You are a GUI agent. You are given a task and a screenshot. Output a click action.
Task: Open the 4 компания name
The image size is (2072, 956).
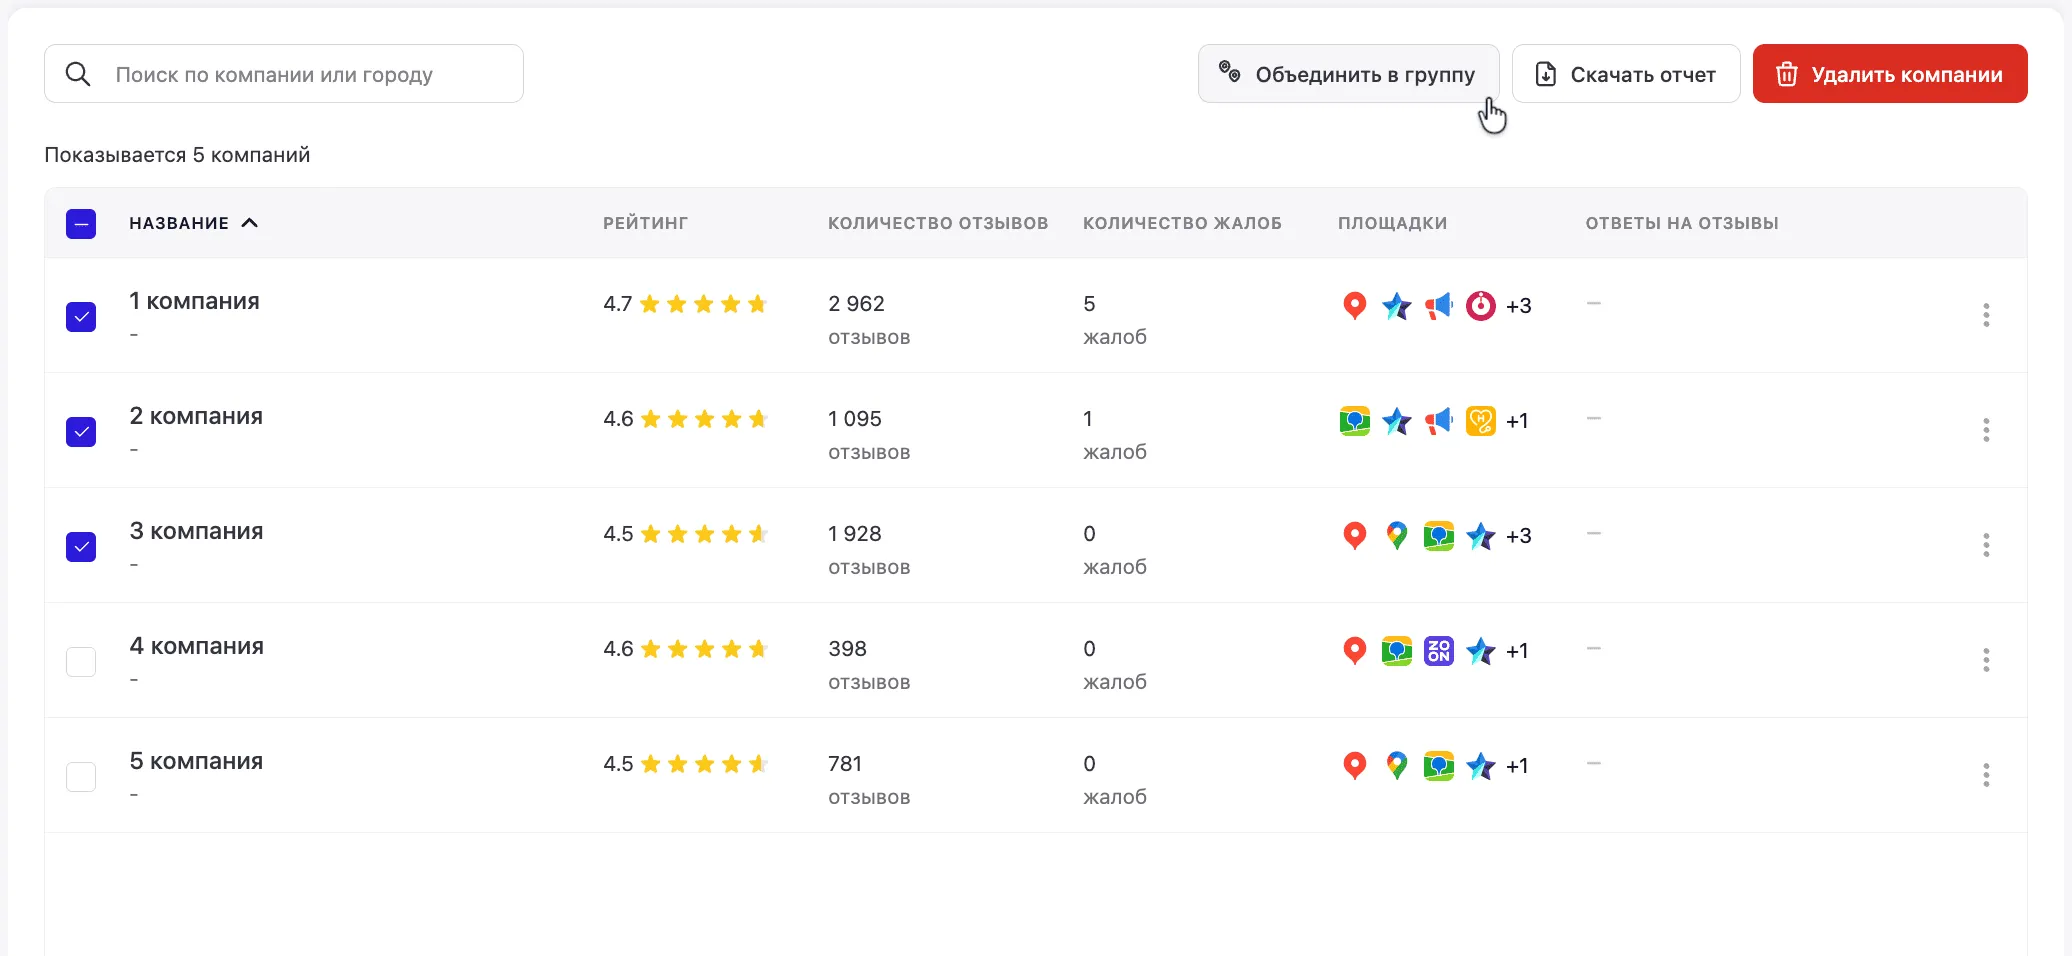click(x=196, y=646)
